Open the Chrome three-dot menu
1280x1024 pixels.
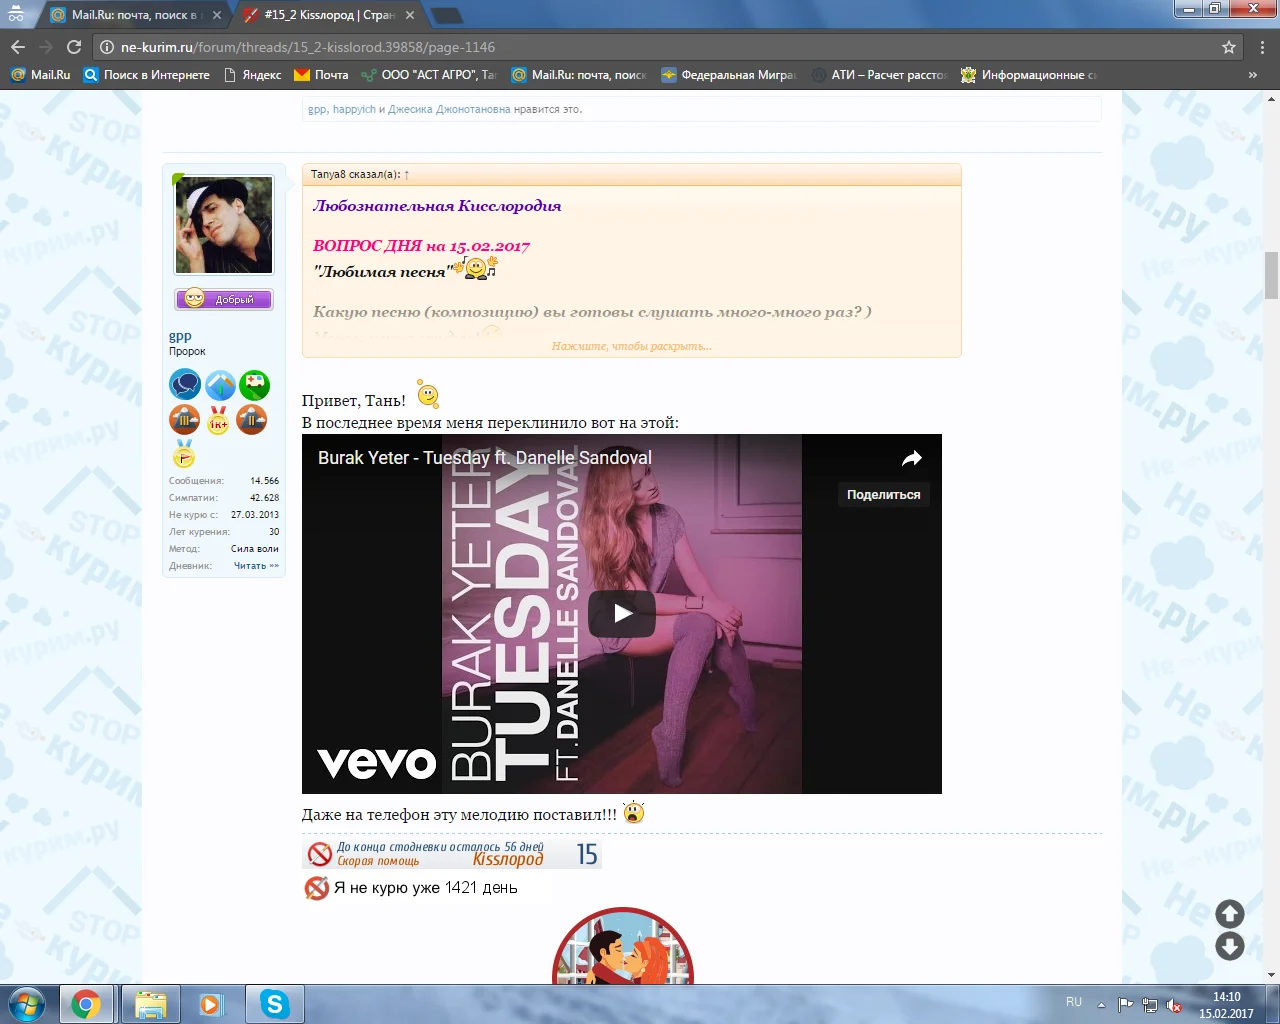click(x=1263, y=47)
